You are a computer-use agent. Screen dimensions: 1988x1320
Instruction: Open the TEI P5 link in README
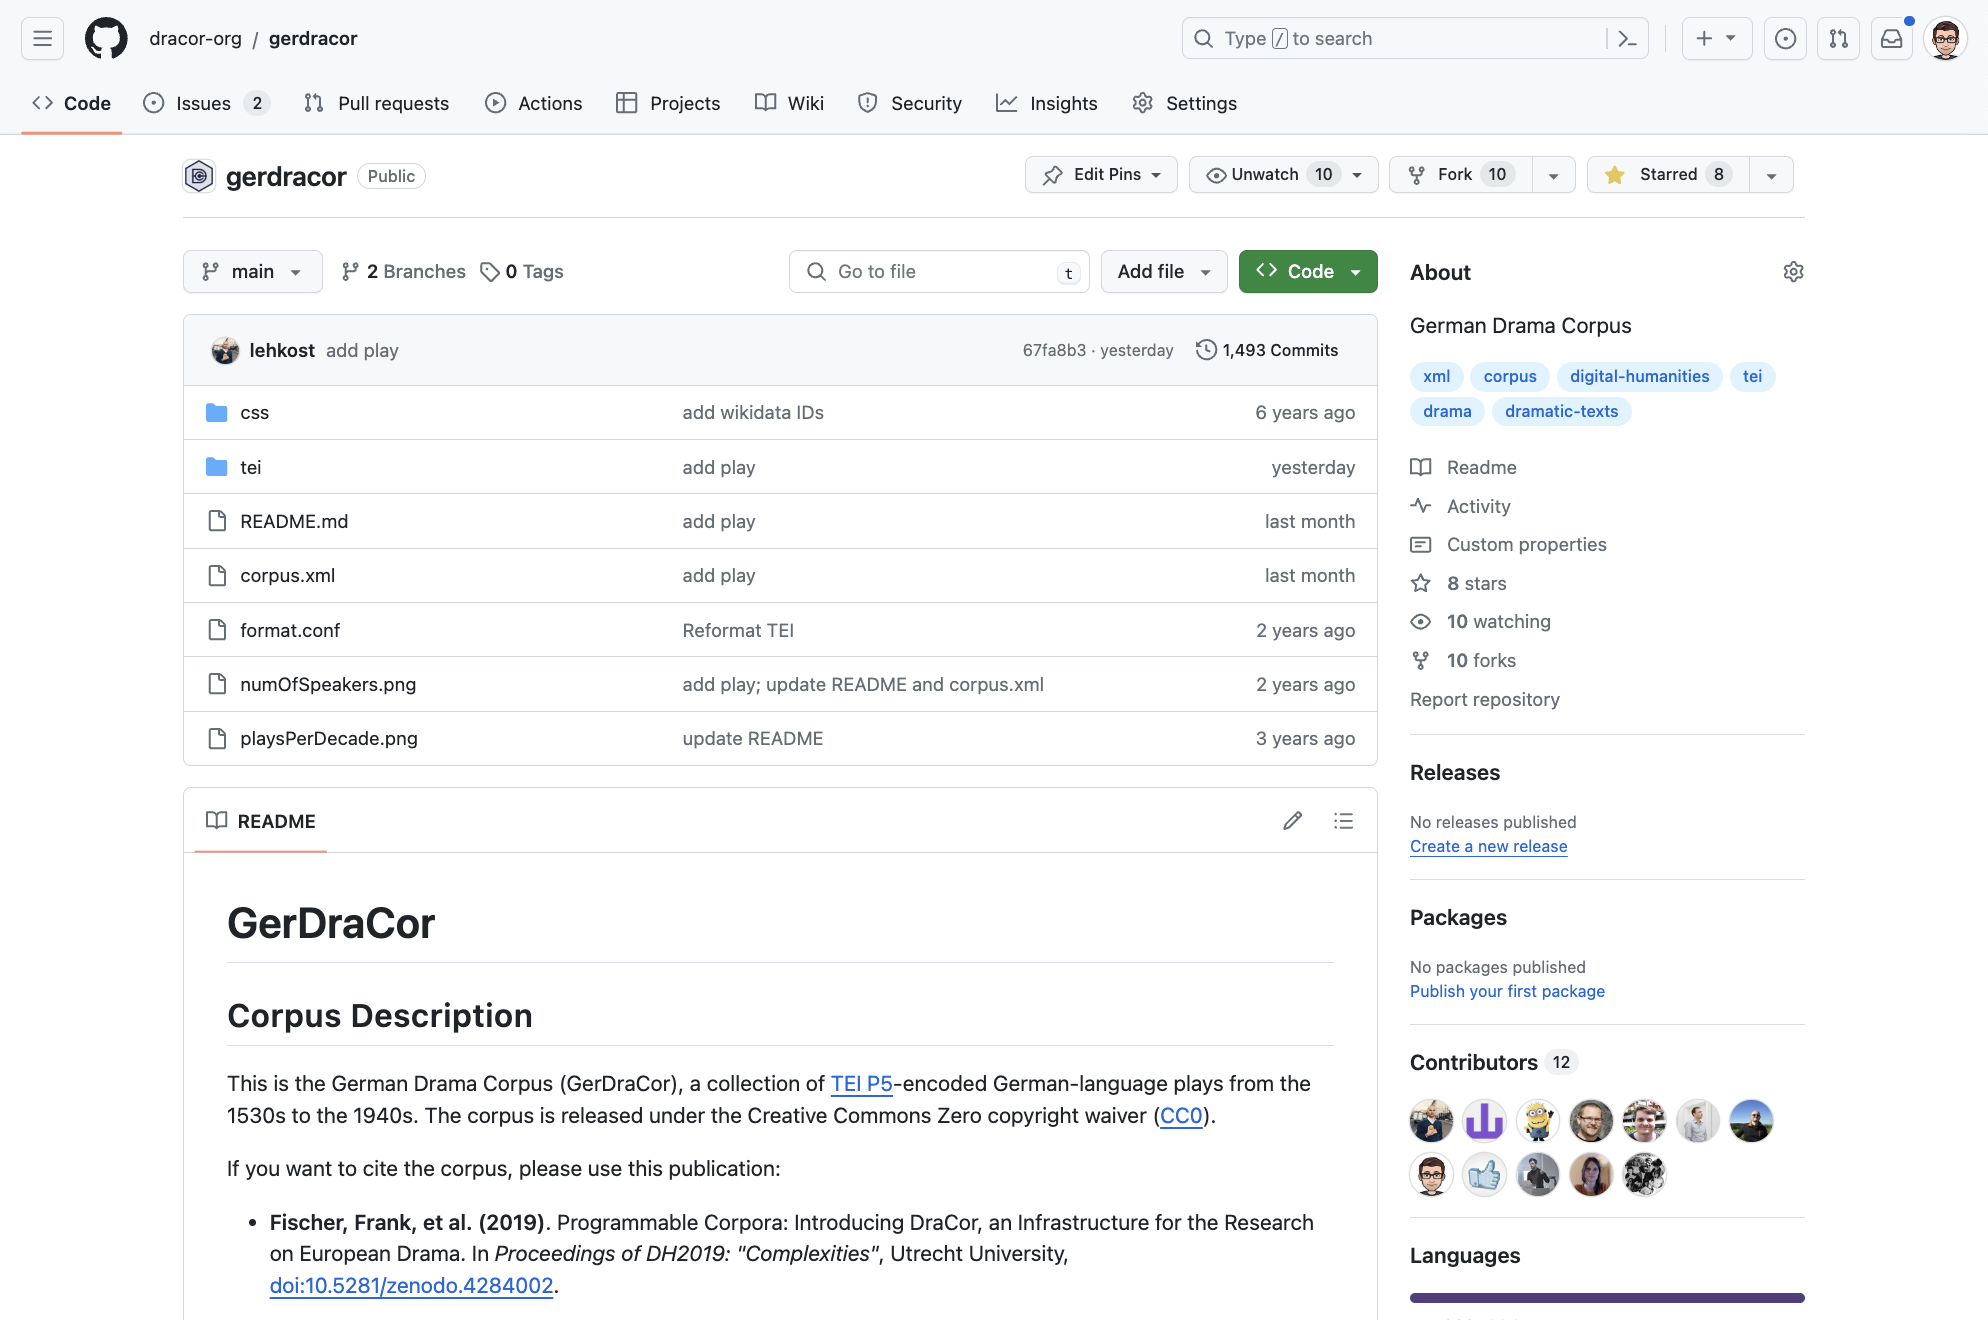pyautogui.click(x=861, y=1084)
